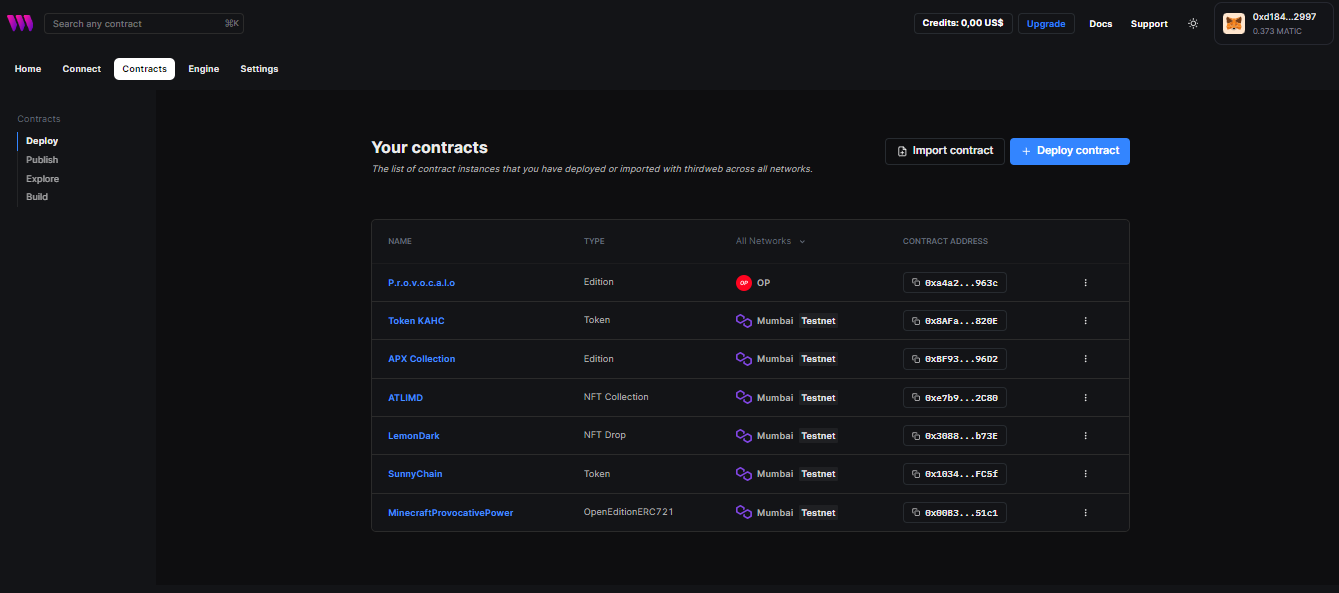This screenshot has height=593, width=1339.
Task: Open the Settings tab
Action: (x=259, y=69)
